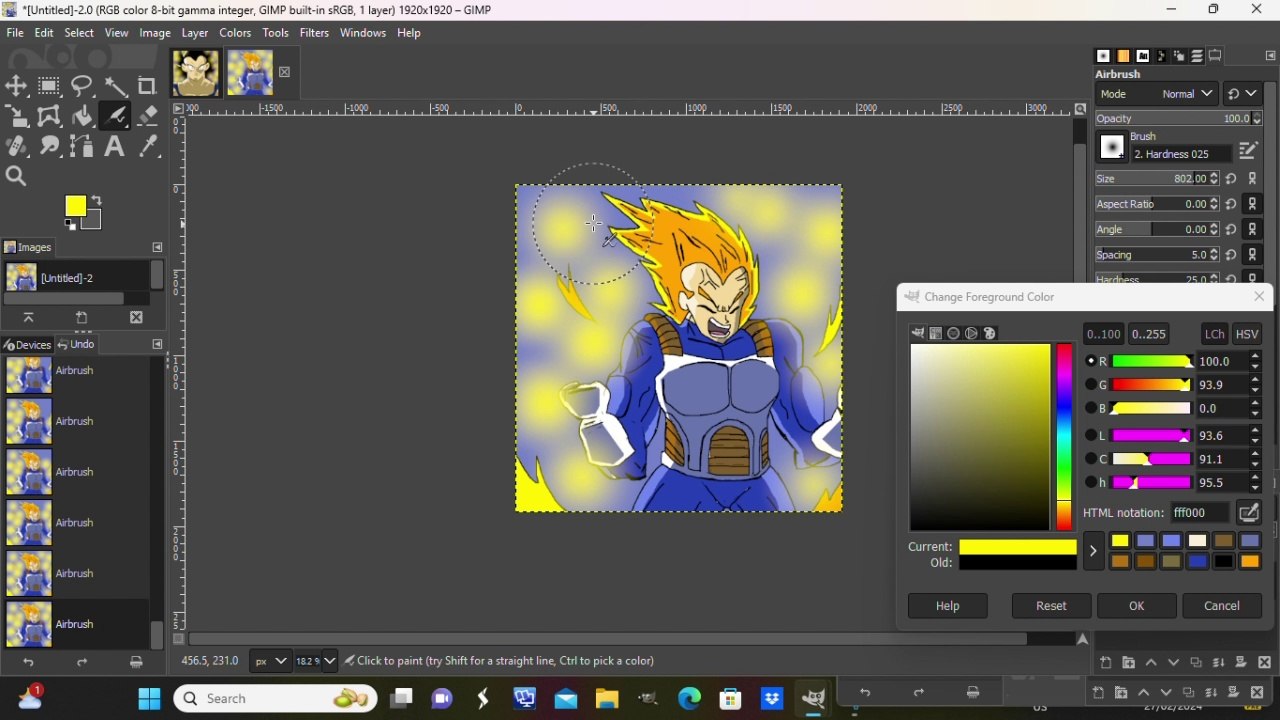Screen dimensions: 1280x720
Task: Open the Images panel configuration menu
Action: tap(157, 247)
